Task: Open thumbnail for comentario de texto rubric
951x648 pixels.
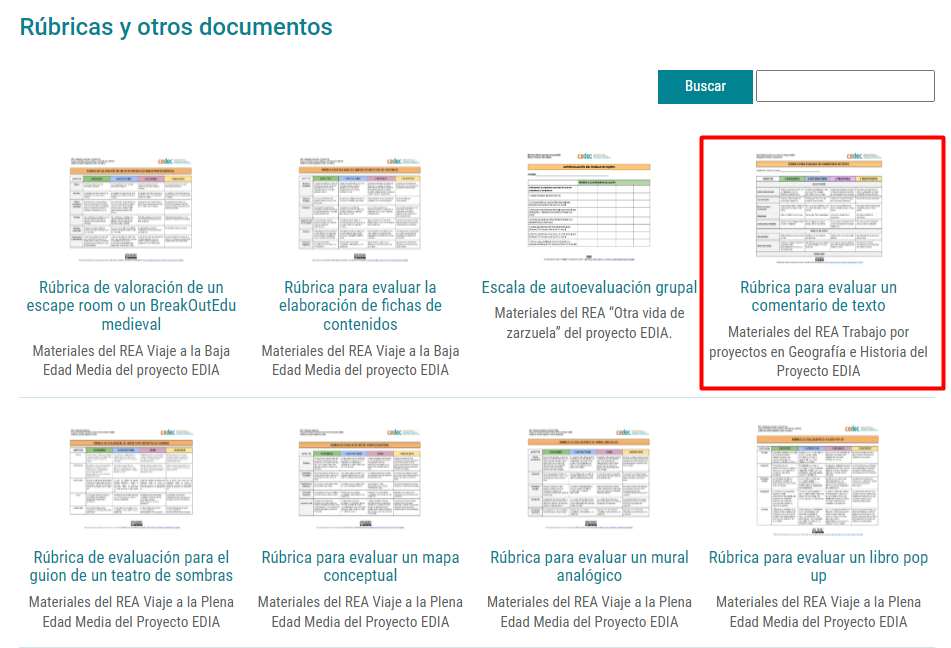Action: pos(819,209)
